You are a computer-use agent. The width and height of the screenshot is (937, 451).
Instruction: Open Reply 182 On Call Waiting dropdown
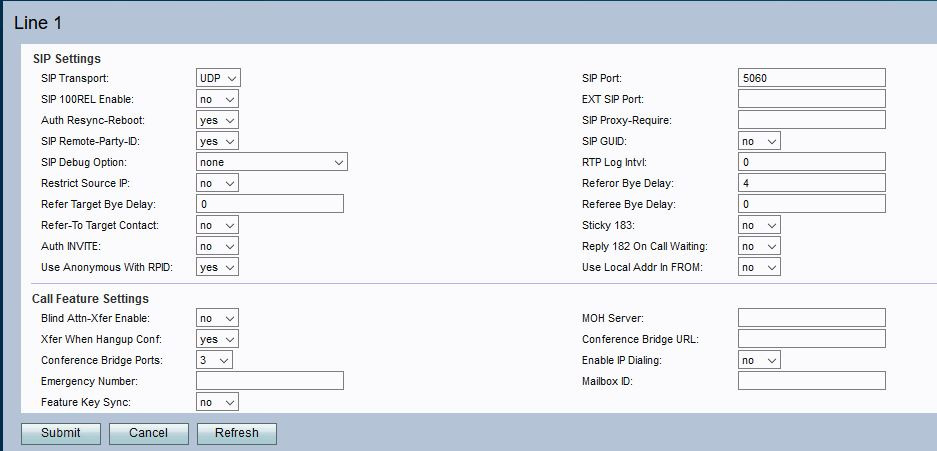click(x=759, y=246)
